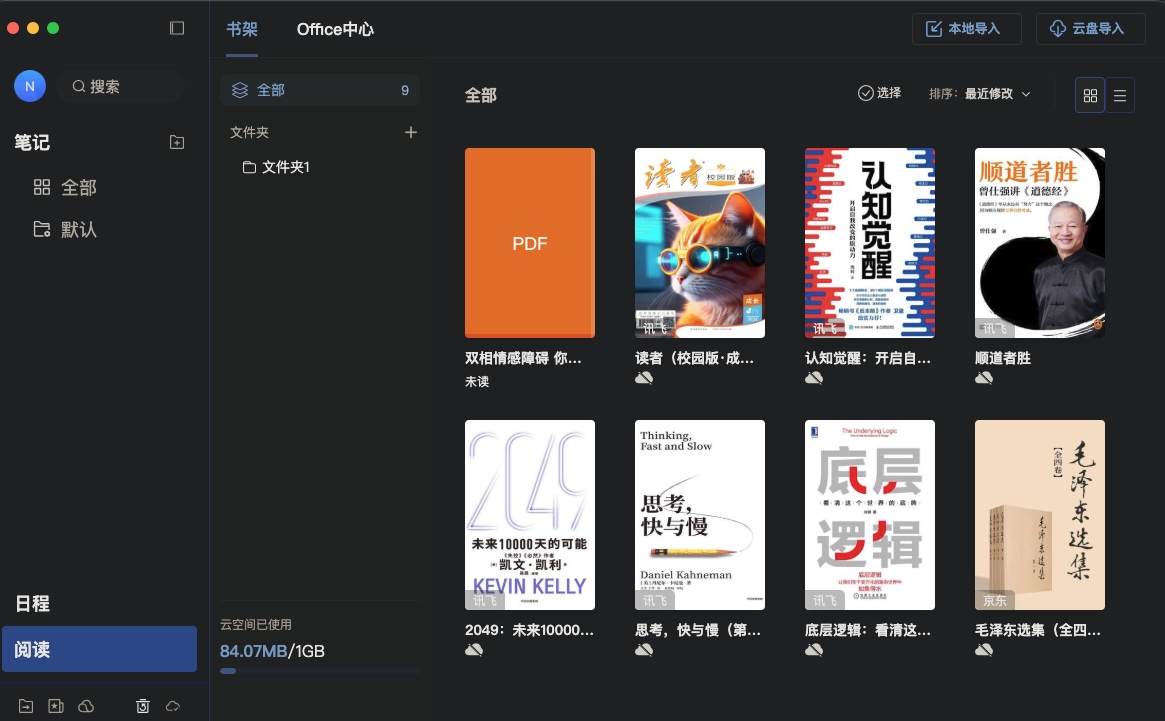Open the 日程 schedule section
The height and width of the screenshot is (721, 1165).
coord(32,604)
